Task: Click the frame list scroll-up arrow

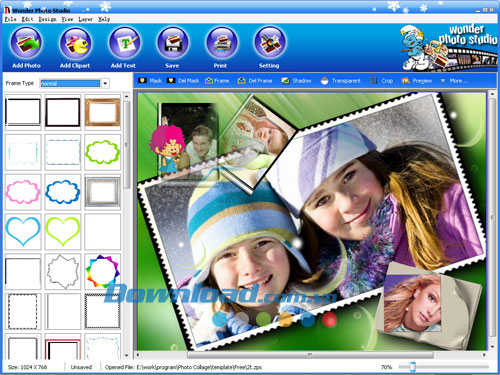Action: click(x=126, y=96)
